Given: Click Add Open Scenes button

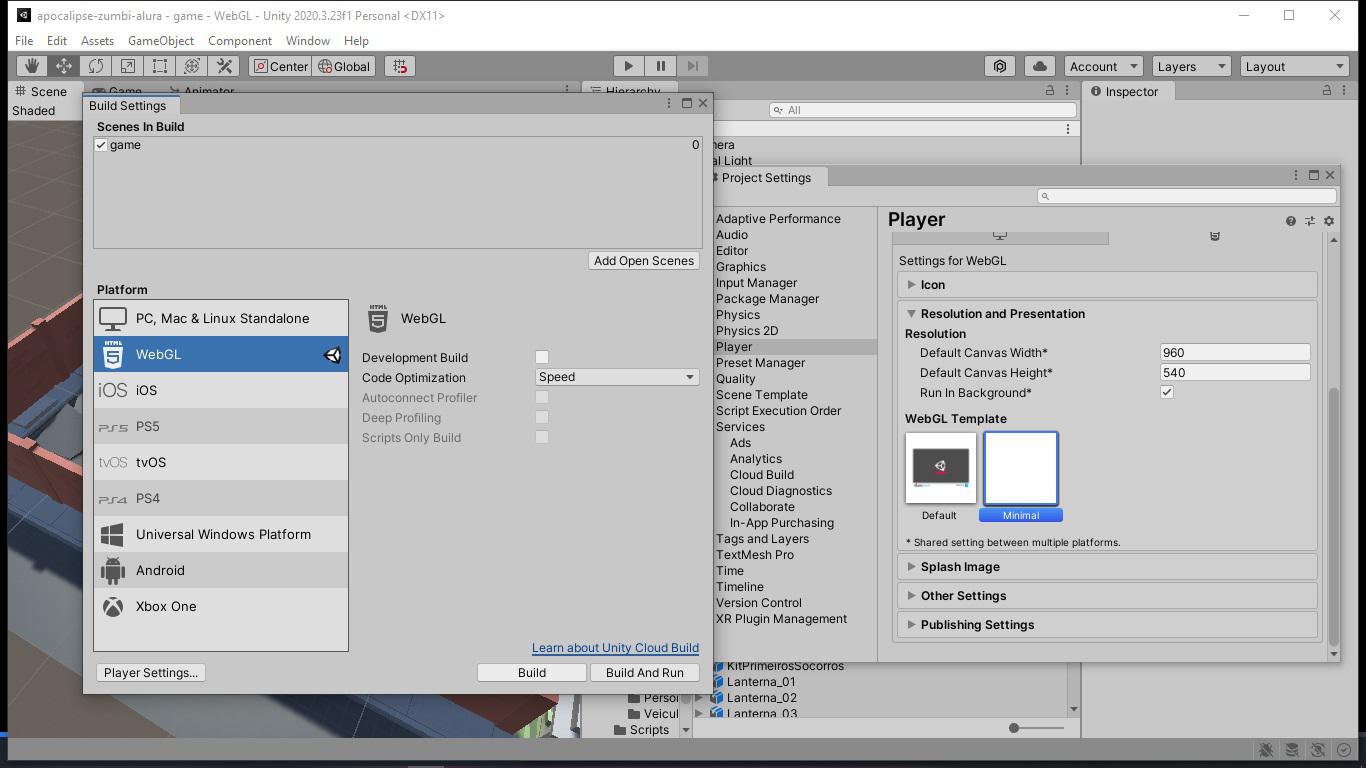Looking at the screenshot, I should coord(644,261).
